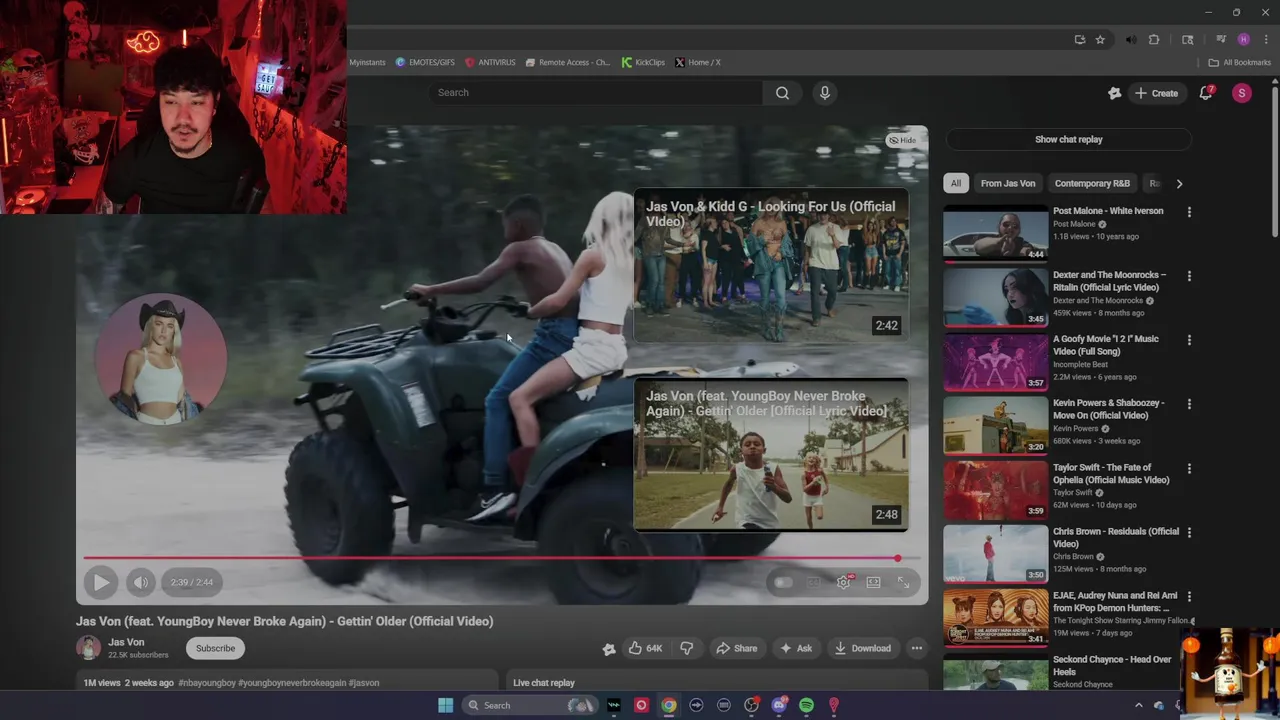1280x720 pixels.
Task: Share the Gettin' Older video
Action: 736,648
